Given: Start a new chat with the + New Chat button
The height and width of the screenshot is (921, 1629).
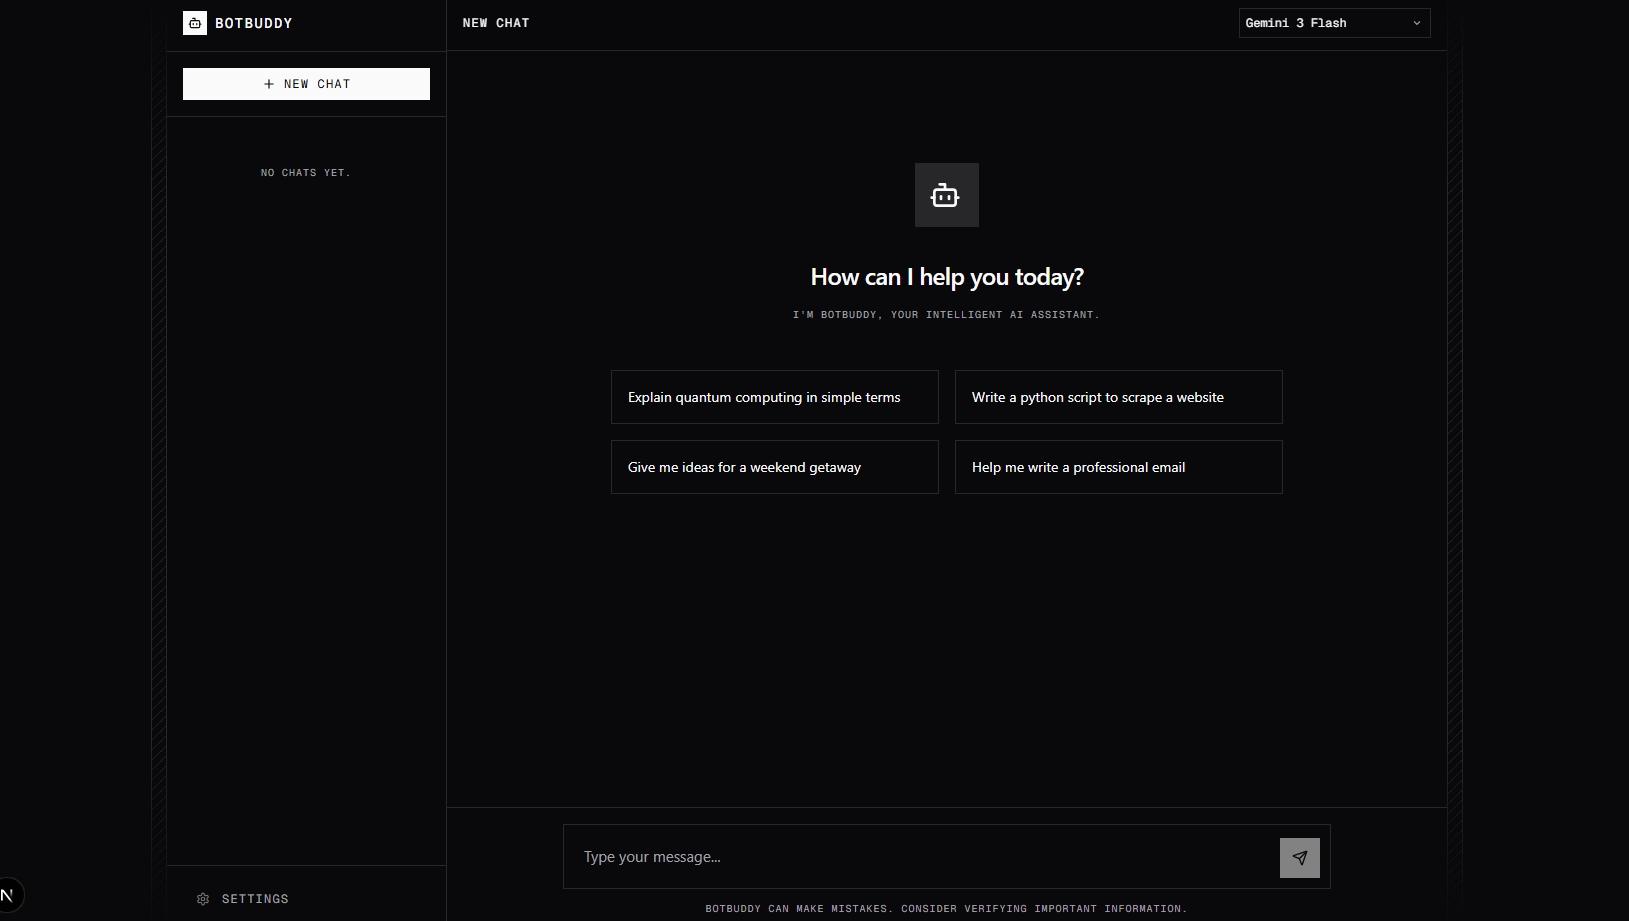Looking at the screenshot, I should click(306, 84).
